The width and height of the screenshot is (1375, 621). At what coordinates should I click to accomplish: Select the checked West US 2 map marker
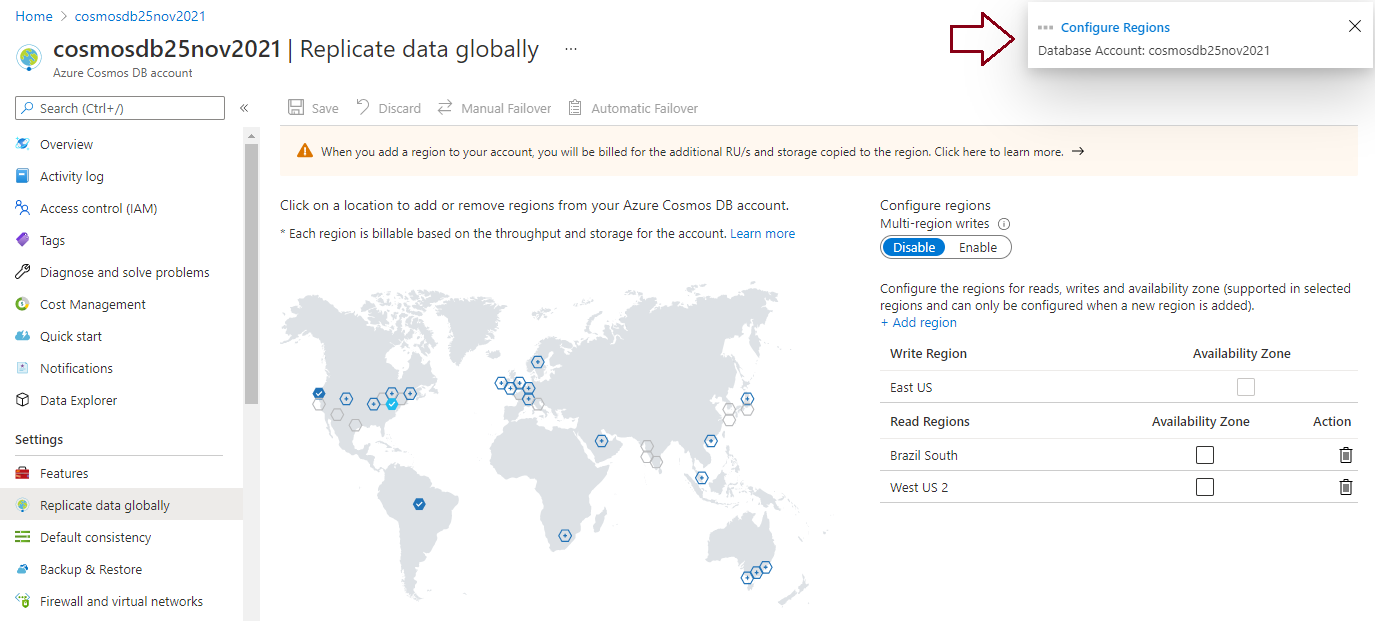click(318, 393)
